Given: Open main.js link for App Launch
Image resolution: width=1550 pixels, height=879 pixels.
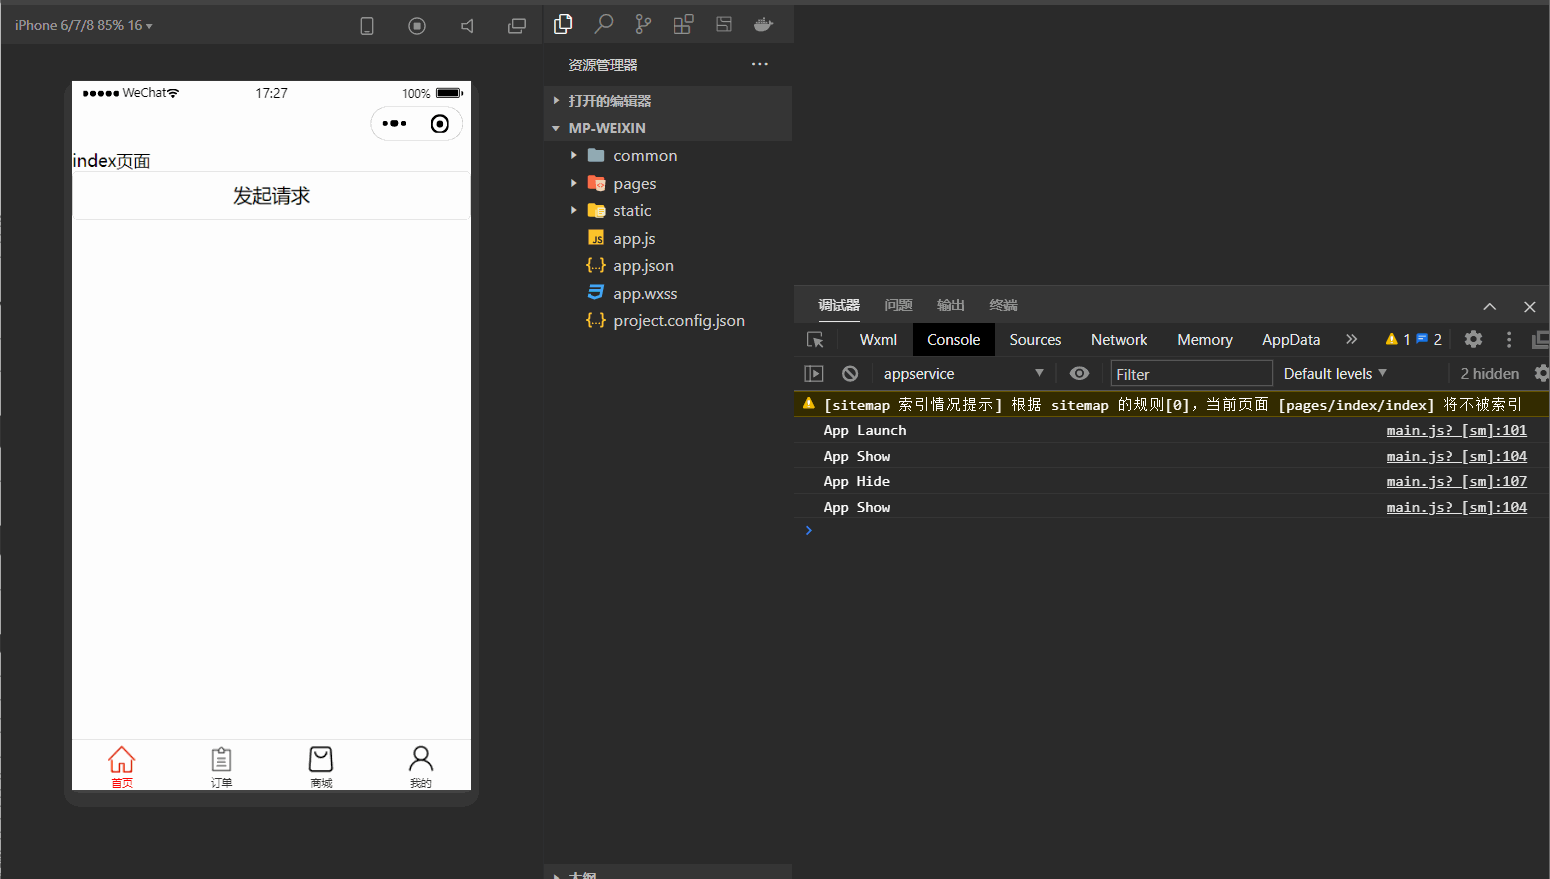Looking at the screenshot, I should (1456, 430).
